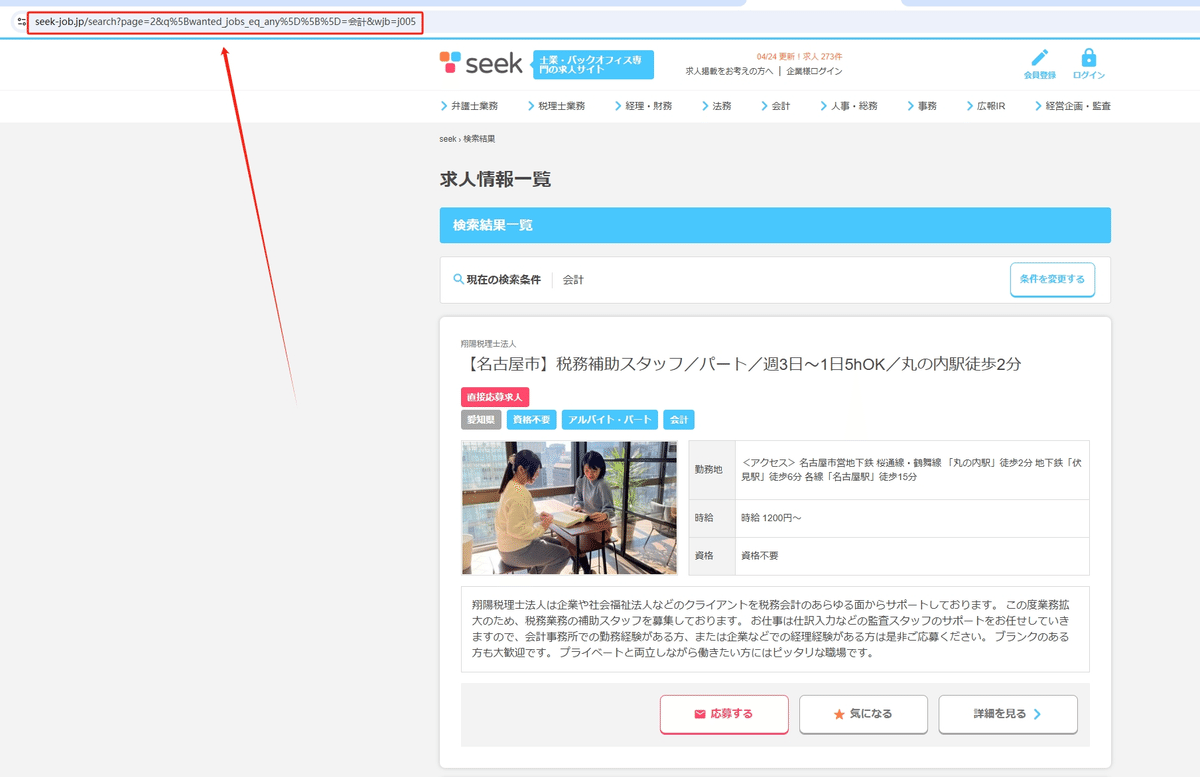Click the browser address bar URL
The image size is (1200, 777).
coord(225,21)
